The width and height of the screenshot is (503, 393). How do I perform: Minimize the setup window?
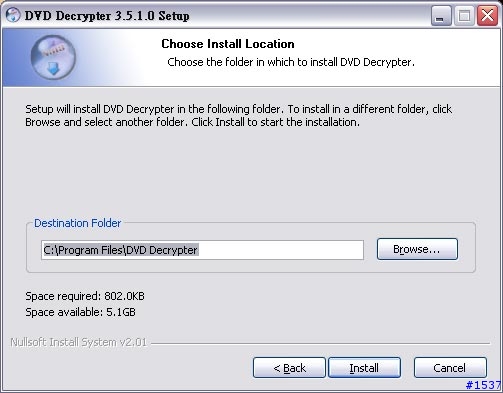click(x=441, y=16)
